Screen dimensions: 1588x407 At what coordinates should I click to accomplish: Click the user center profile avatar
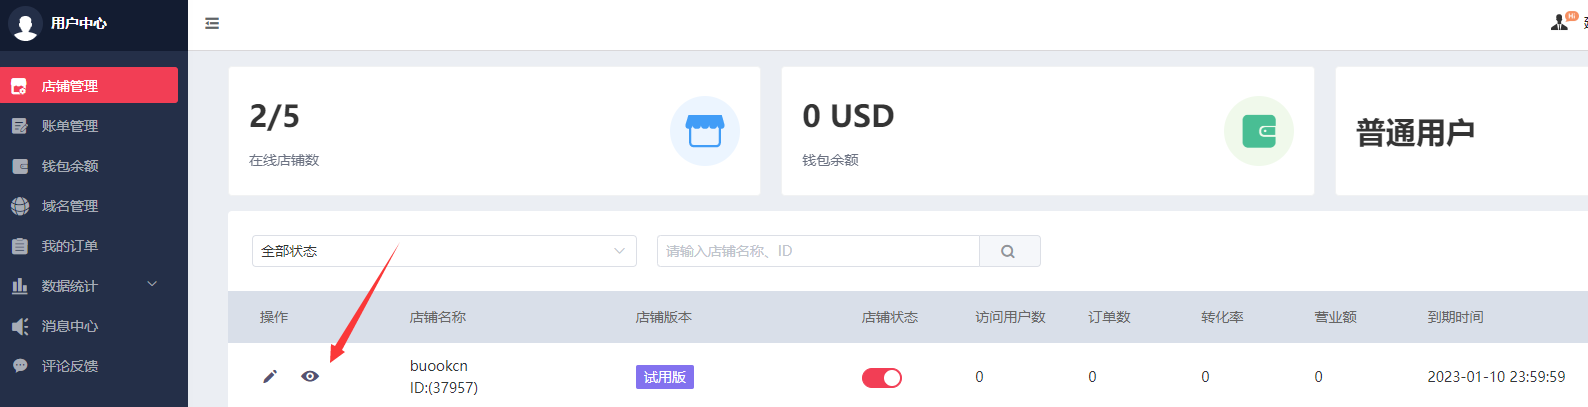(x=24, y=23)
